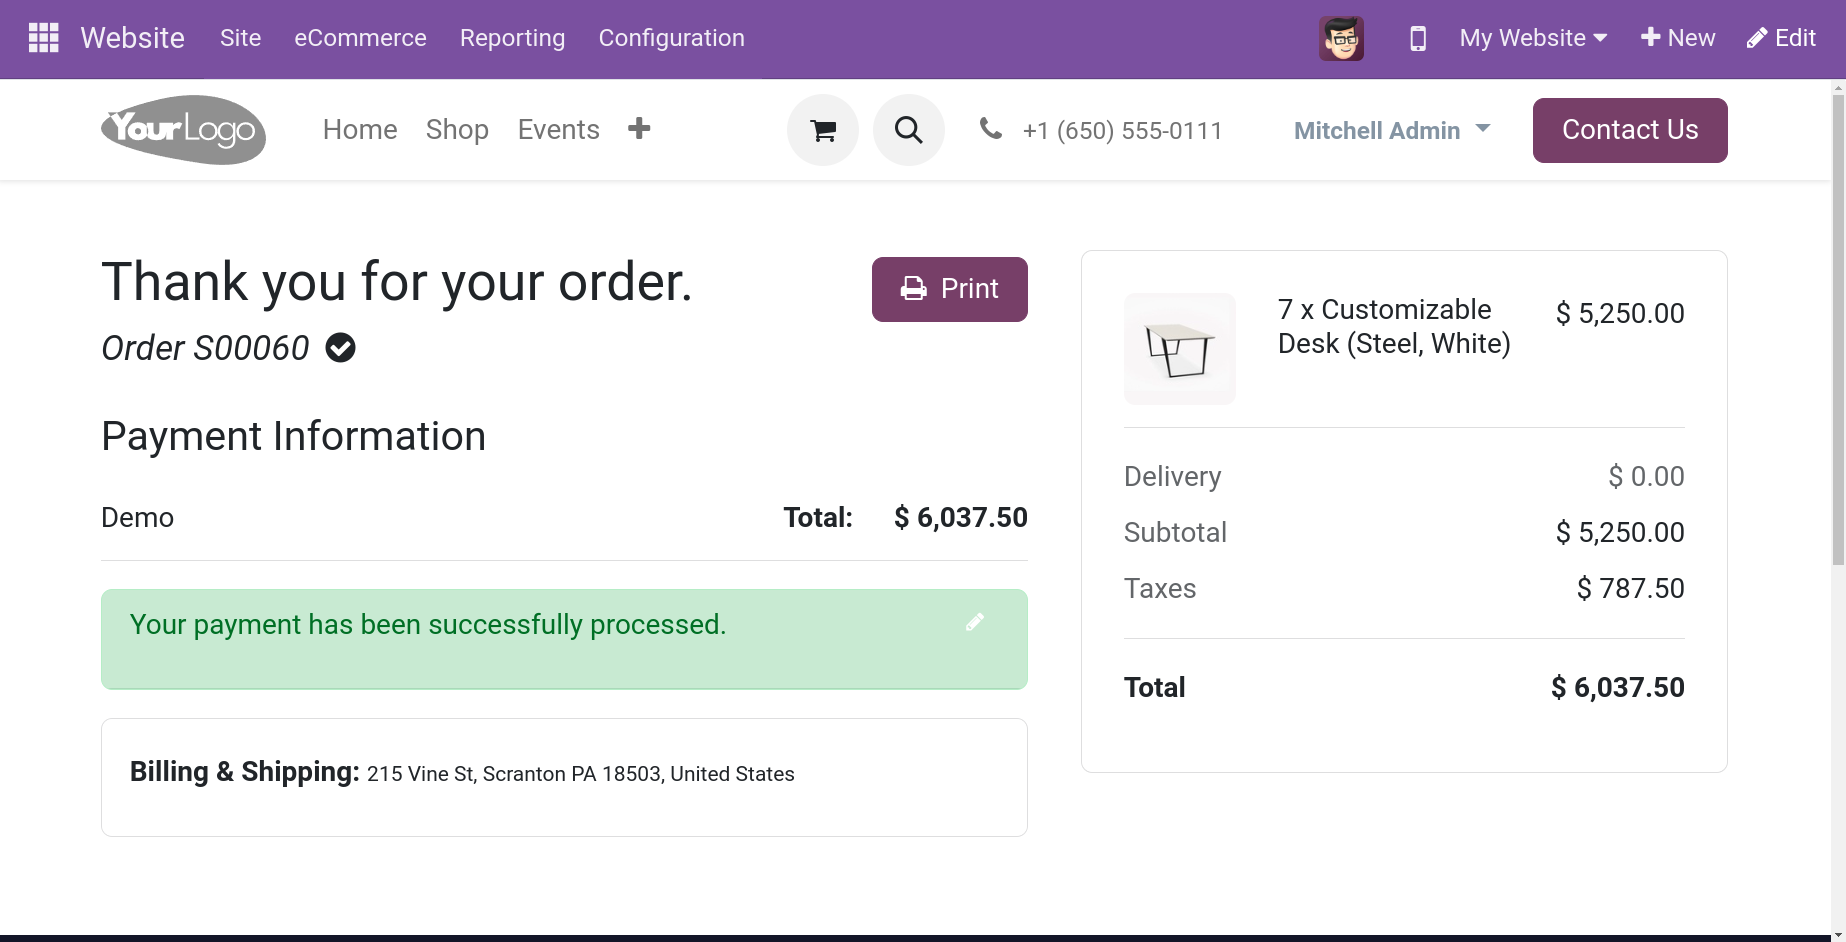The height and width of the screenshot is (942, 1846).
Task: Open the Configuration menu
Action: tap(671, 38)
